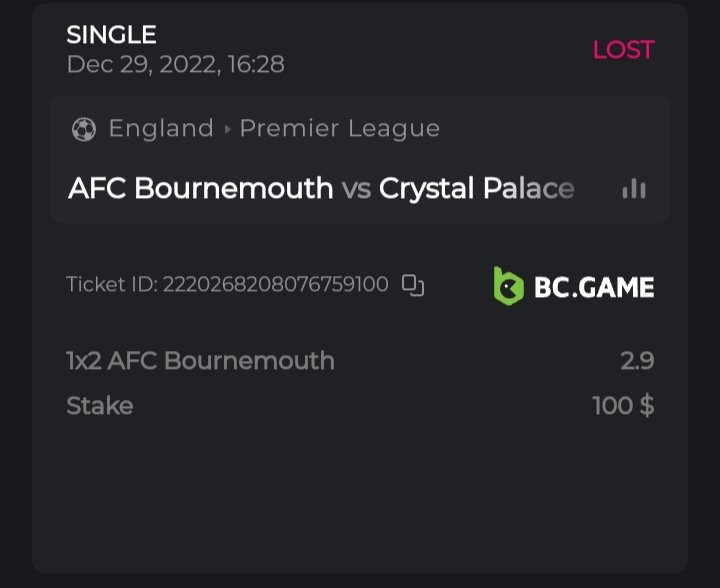Open the Premier League link

coord(340,129)
